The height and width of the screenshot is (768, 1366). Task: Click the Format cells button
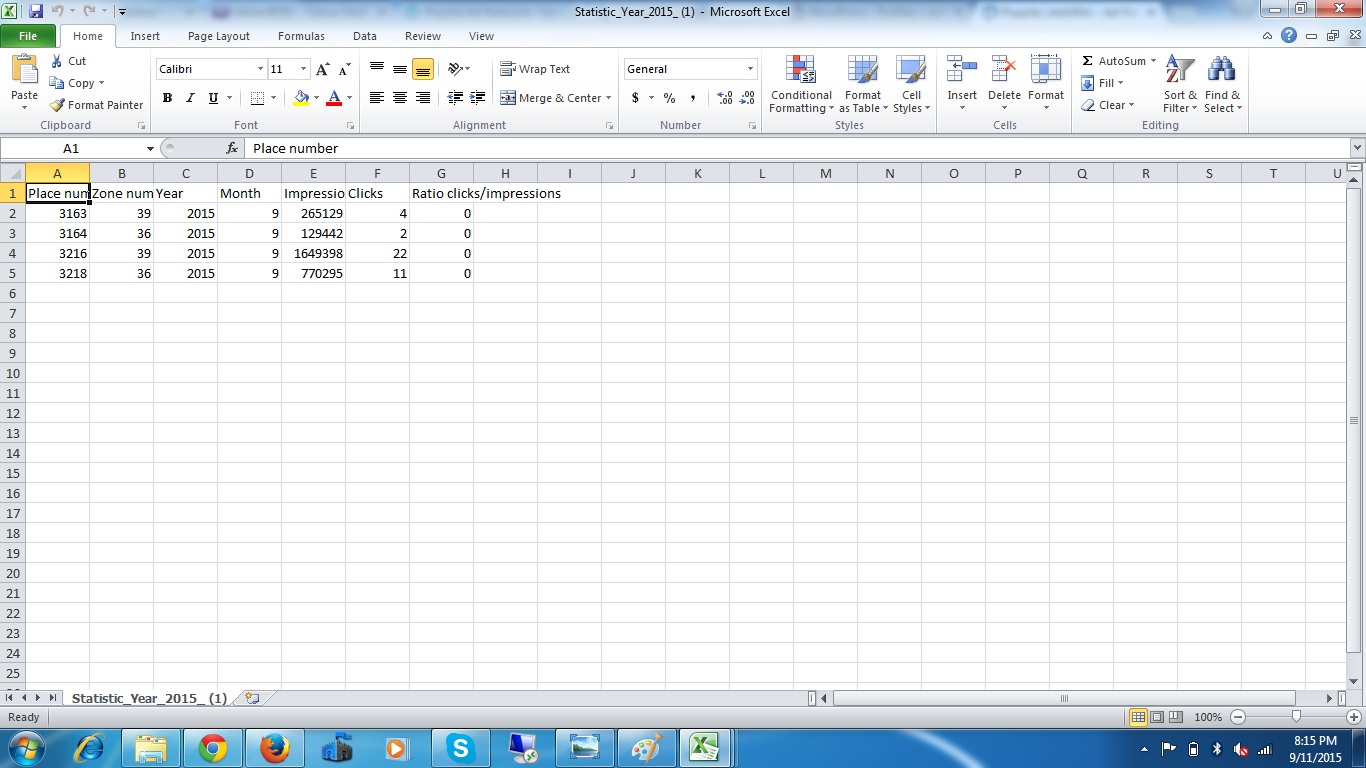tap(1046, 85)
